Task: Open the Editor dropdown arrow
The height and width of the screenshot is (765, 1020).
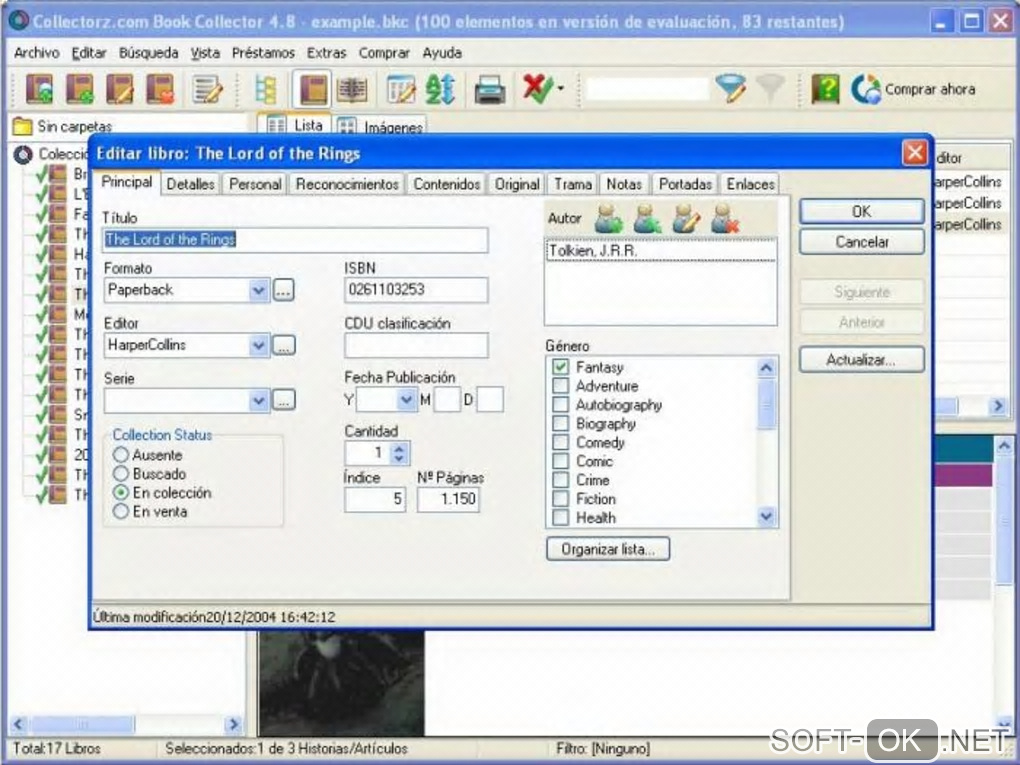Action: point(258,345)
